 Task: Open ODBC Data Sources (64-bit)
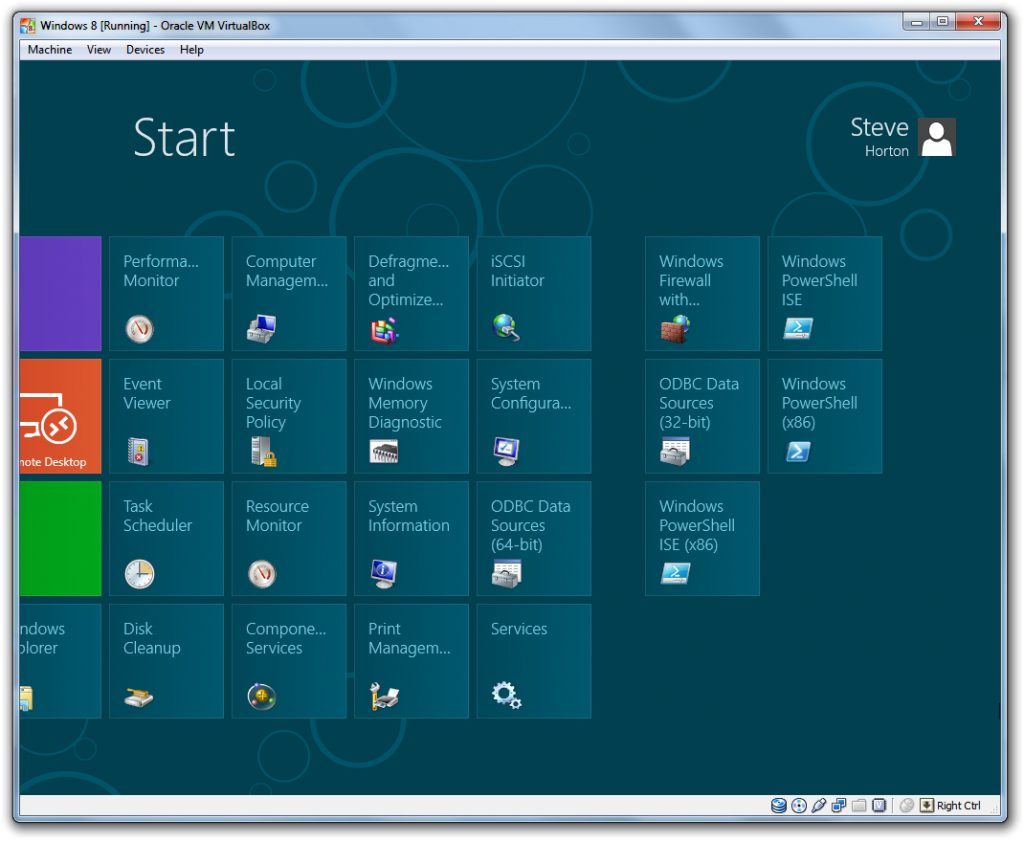pyautogui.click(x=533, y=538)
